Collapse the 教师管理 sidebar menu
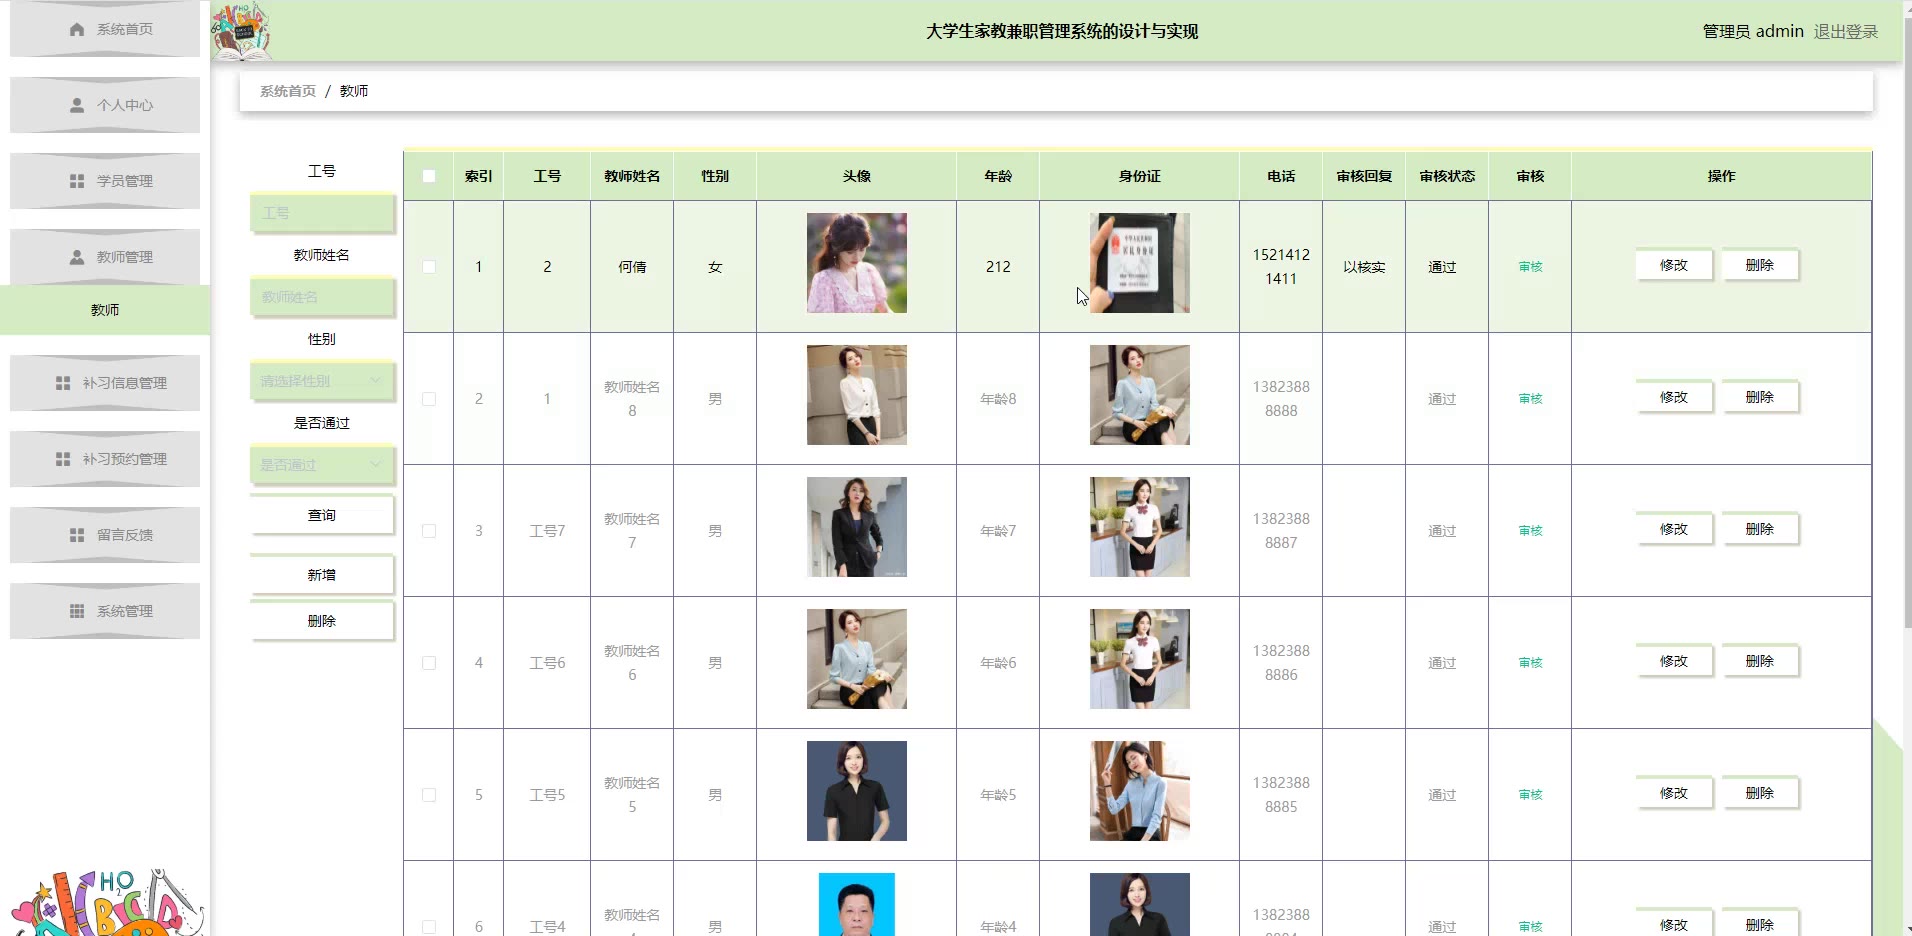The image size is (1912, 936). click(x=105, y=257)
